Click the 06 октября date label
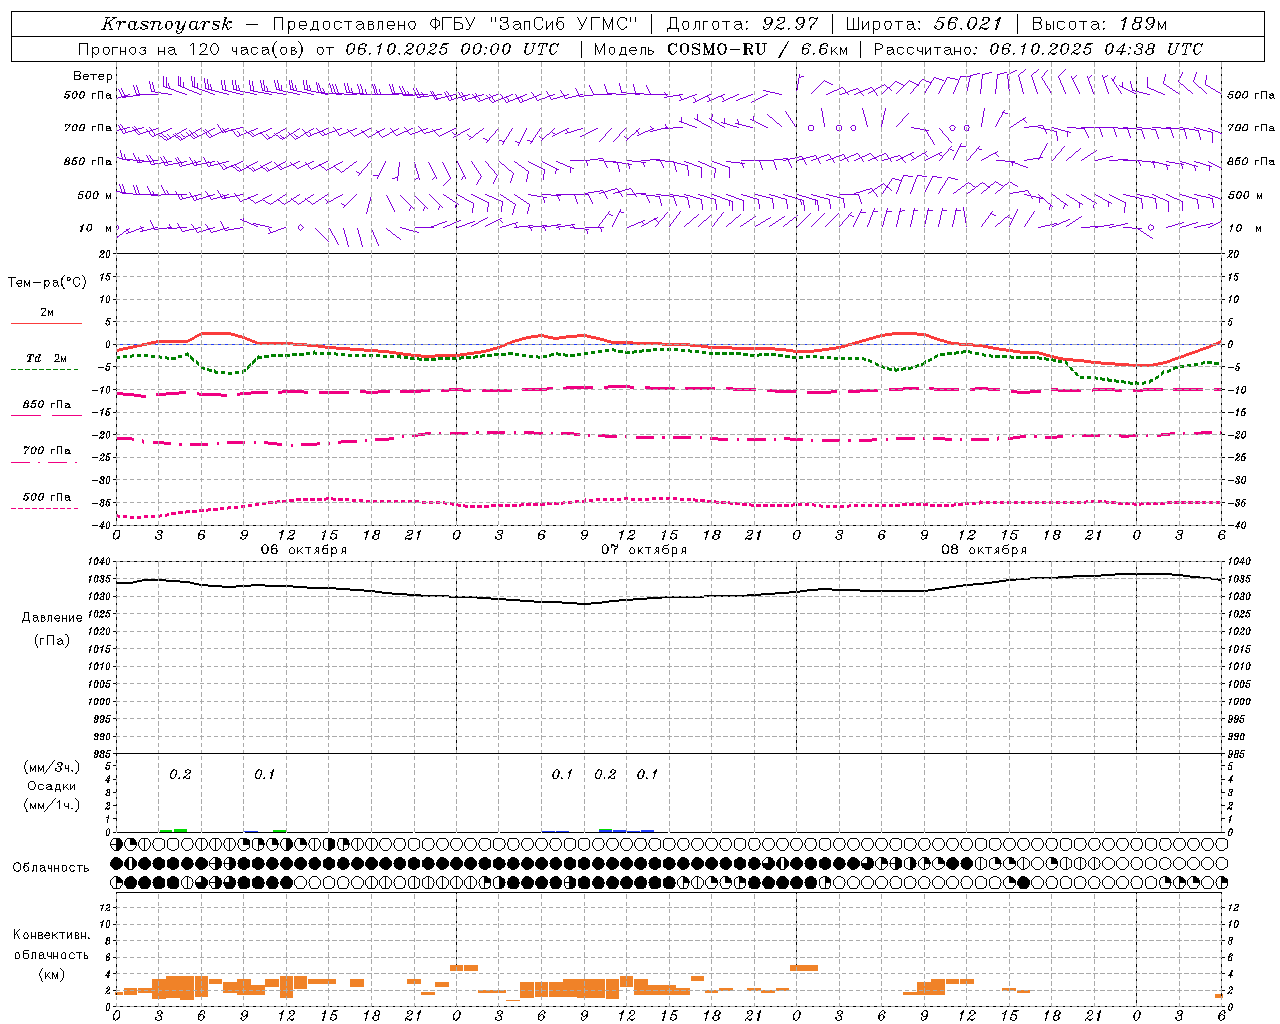Viewport: 1280px width, 1024px height. click(304, 549)
